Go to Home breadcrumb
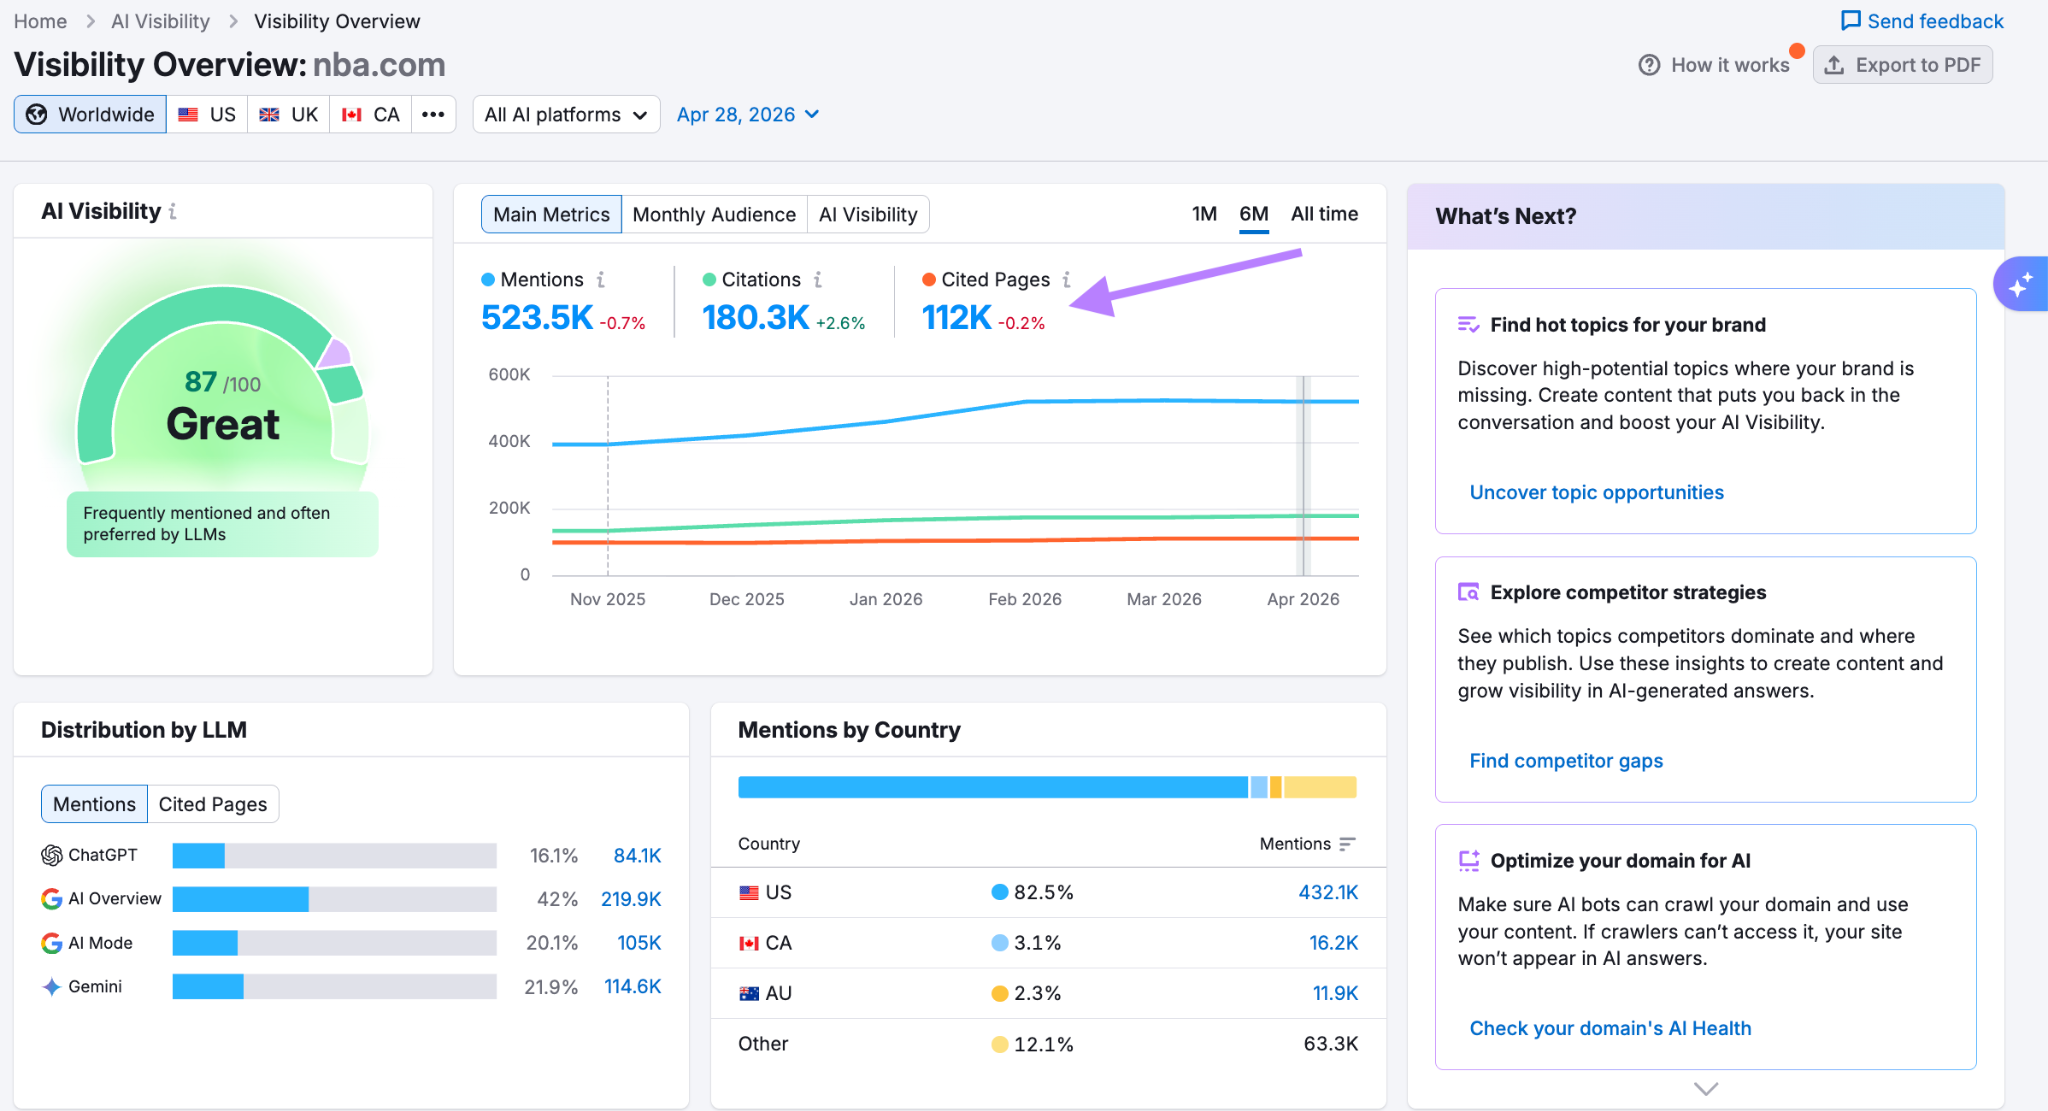 (40, 21)
